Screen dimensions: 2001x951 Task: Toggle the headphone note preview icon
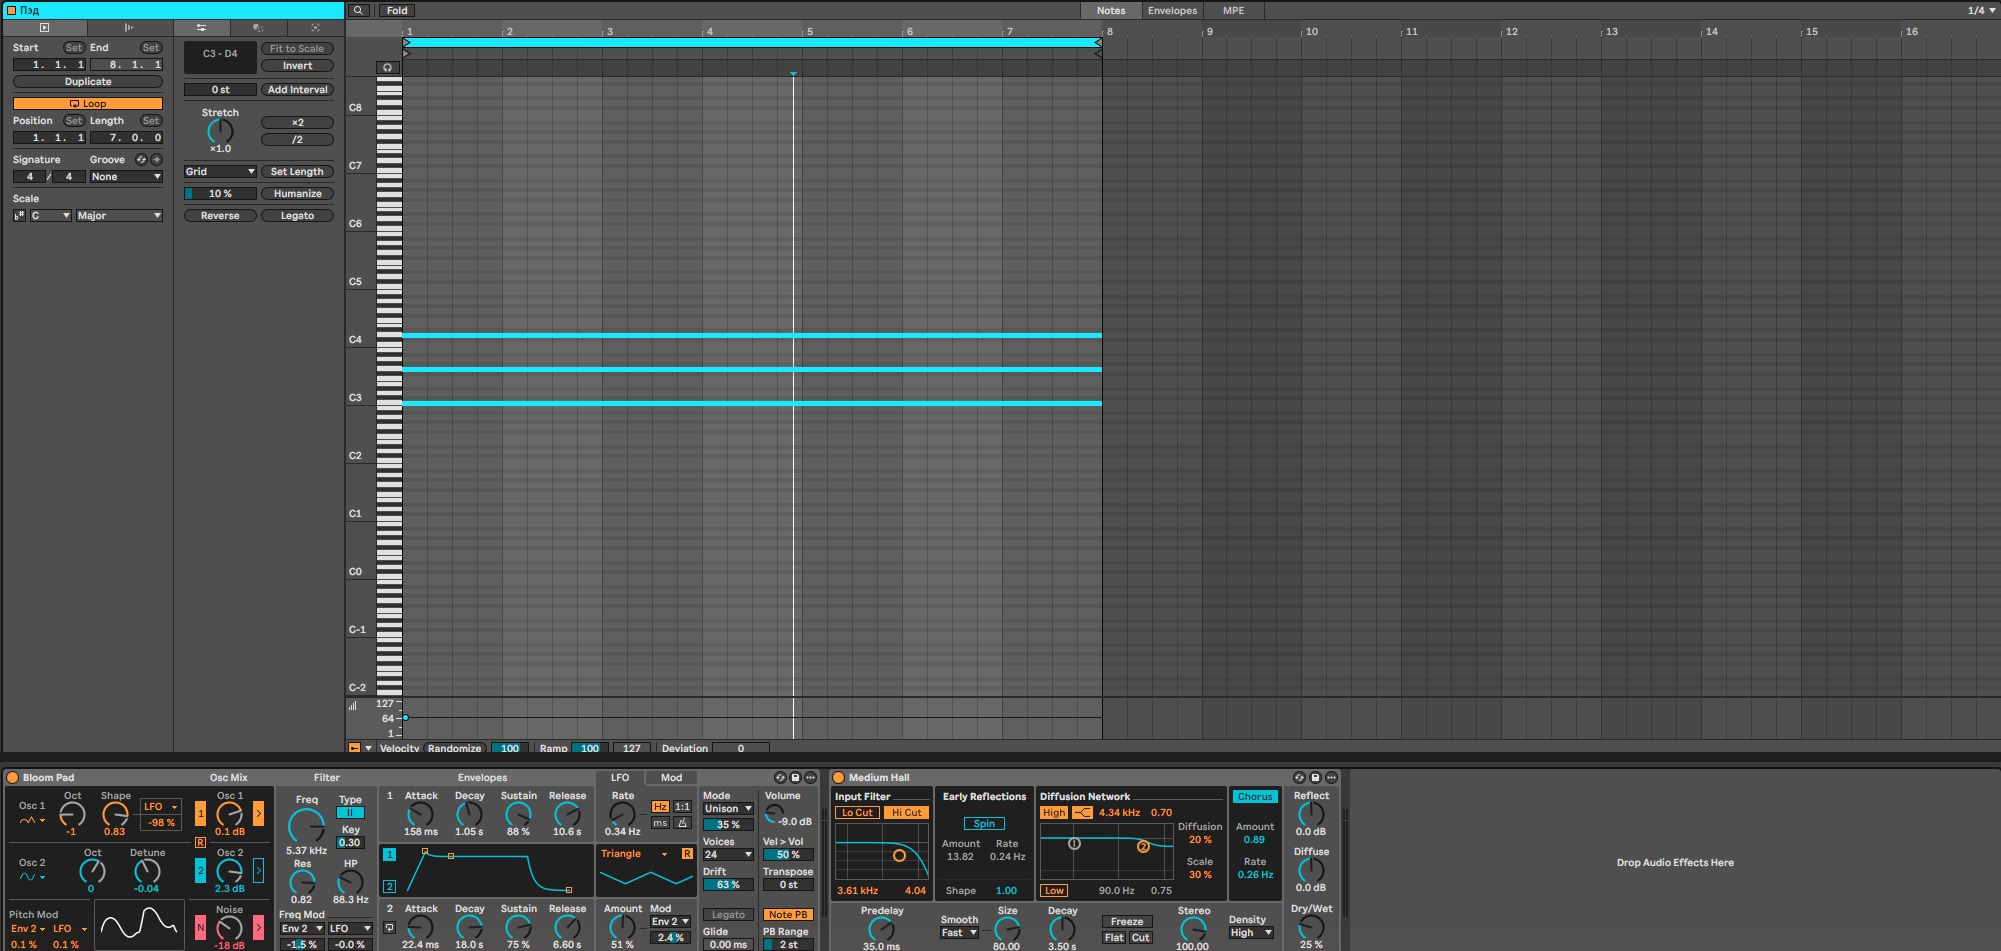(388, 68)
